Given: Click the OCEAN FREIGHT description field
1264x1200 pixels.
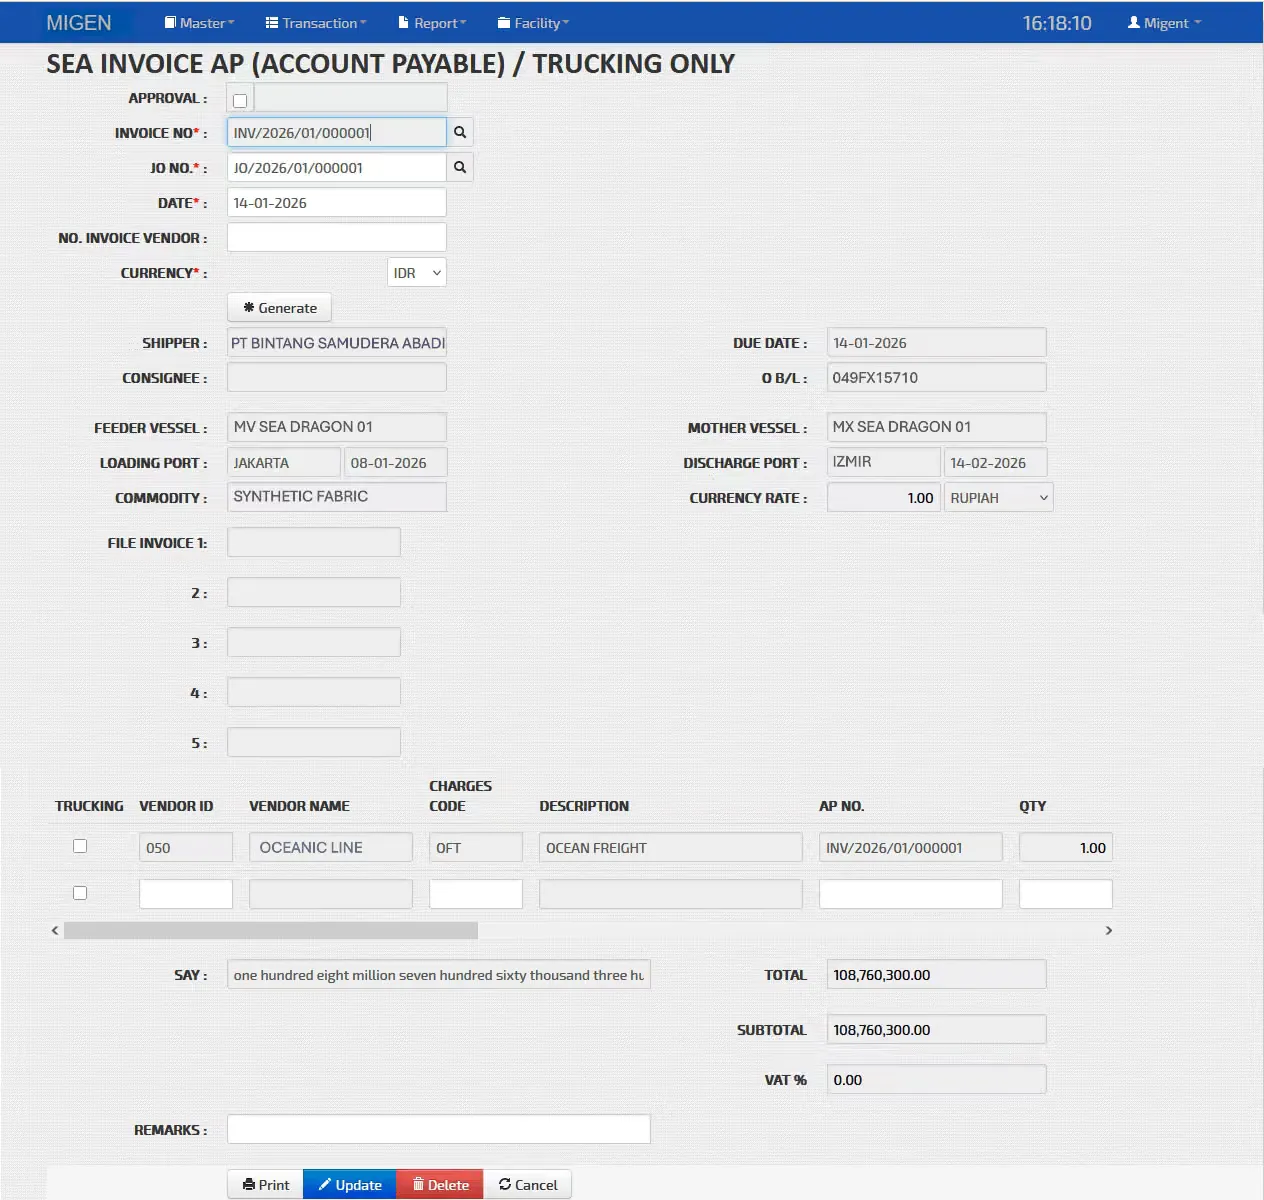Looking at the screenshot, I should [671, 847].
